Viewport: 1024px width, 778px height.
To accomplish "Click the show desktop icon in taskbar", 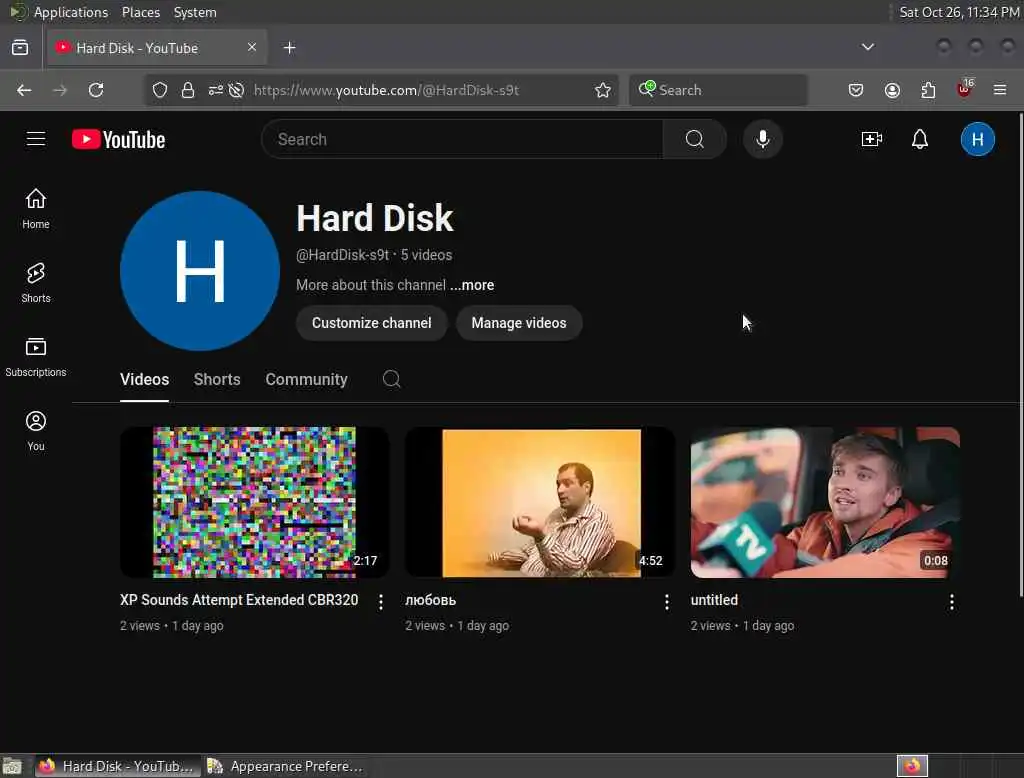I will [x=12, y=766].
